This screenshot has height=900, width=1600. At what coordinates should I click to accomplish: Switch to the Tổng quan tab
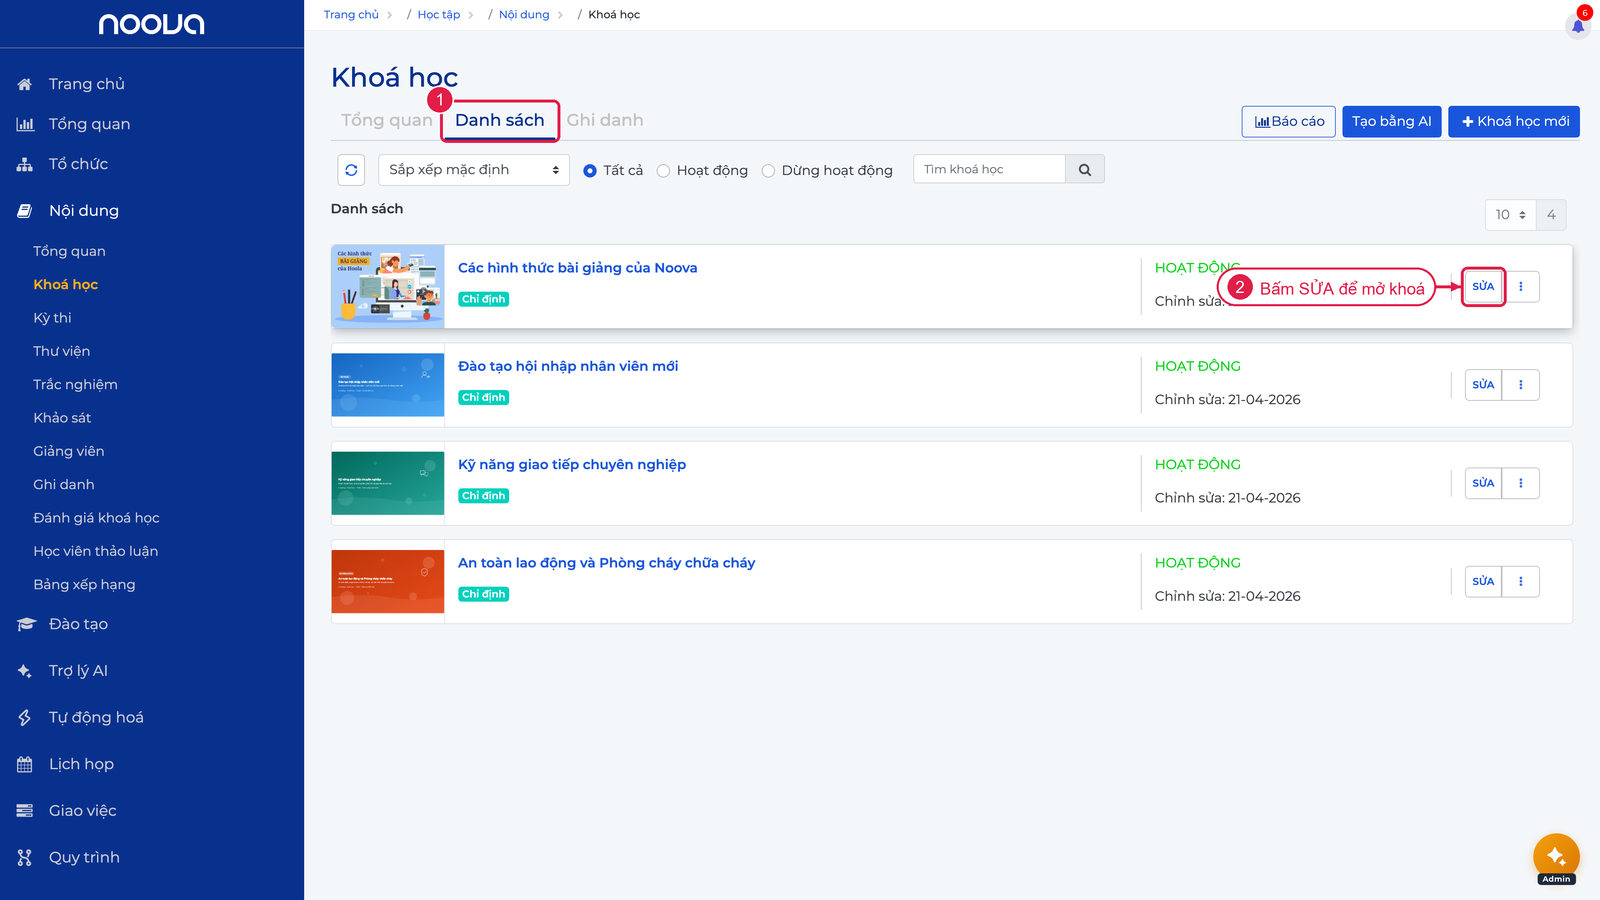[386, 120]
